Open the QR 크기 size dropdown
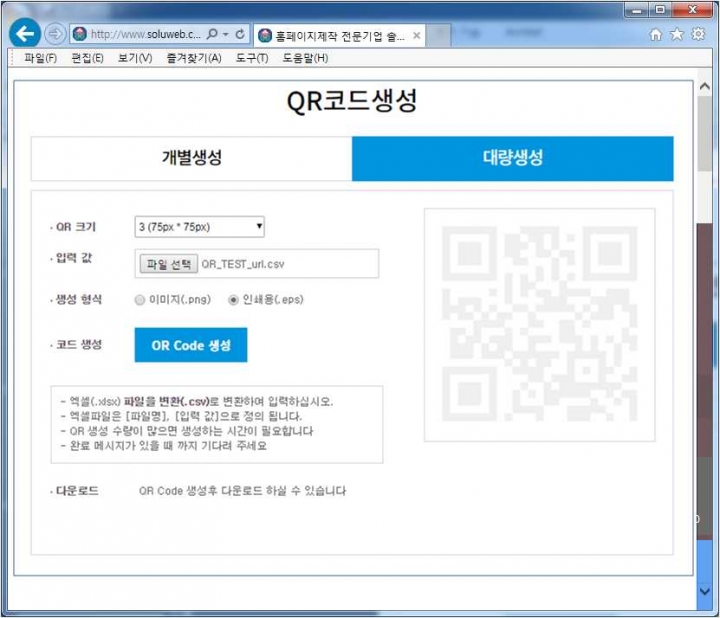Image resolution: width=720 pixels, height=618 pixels. tap(199, 227)
